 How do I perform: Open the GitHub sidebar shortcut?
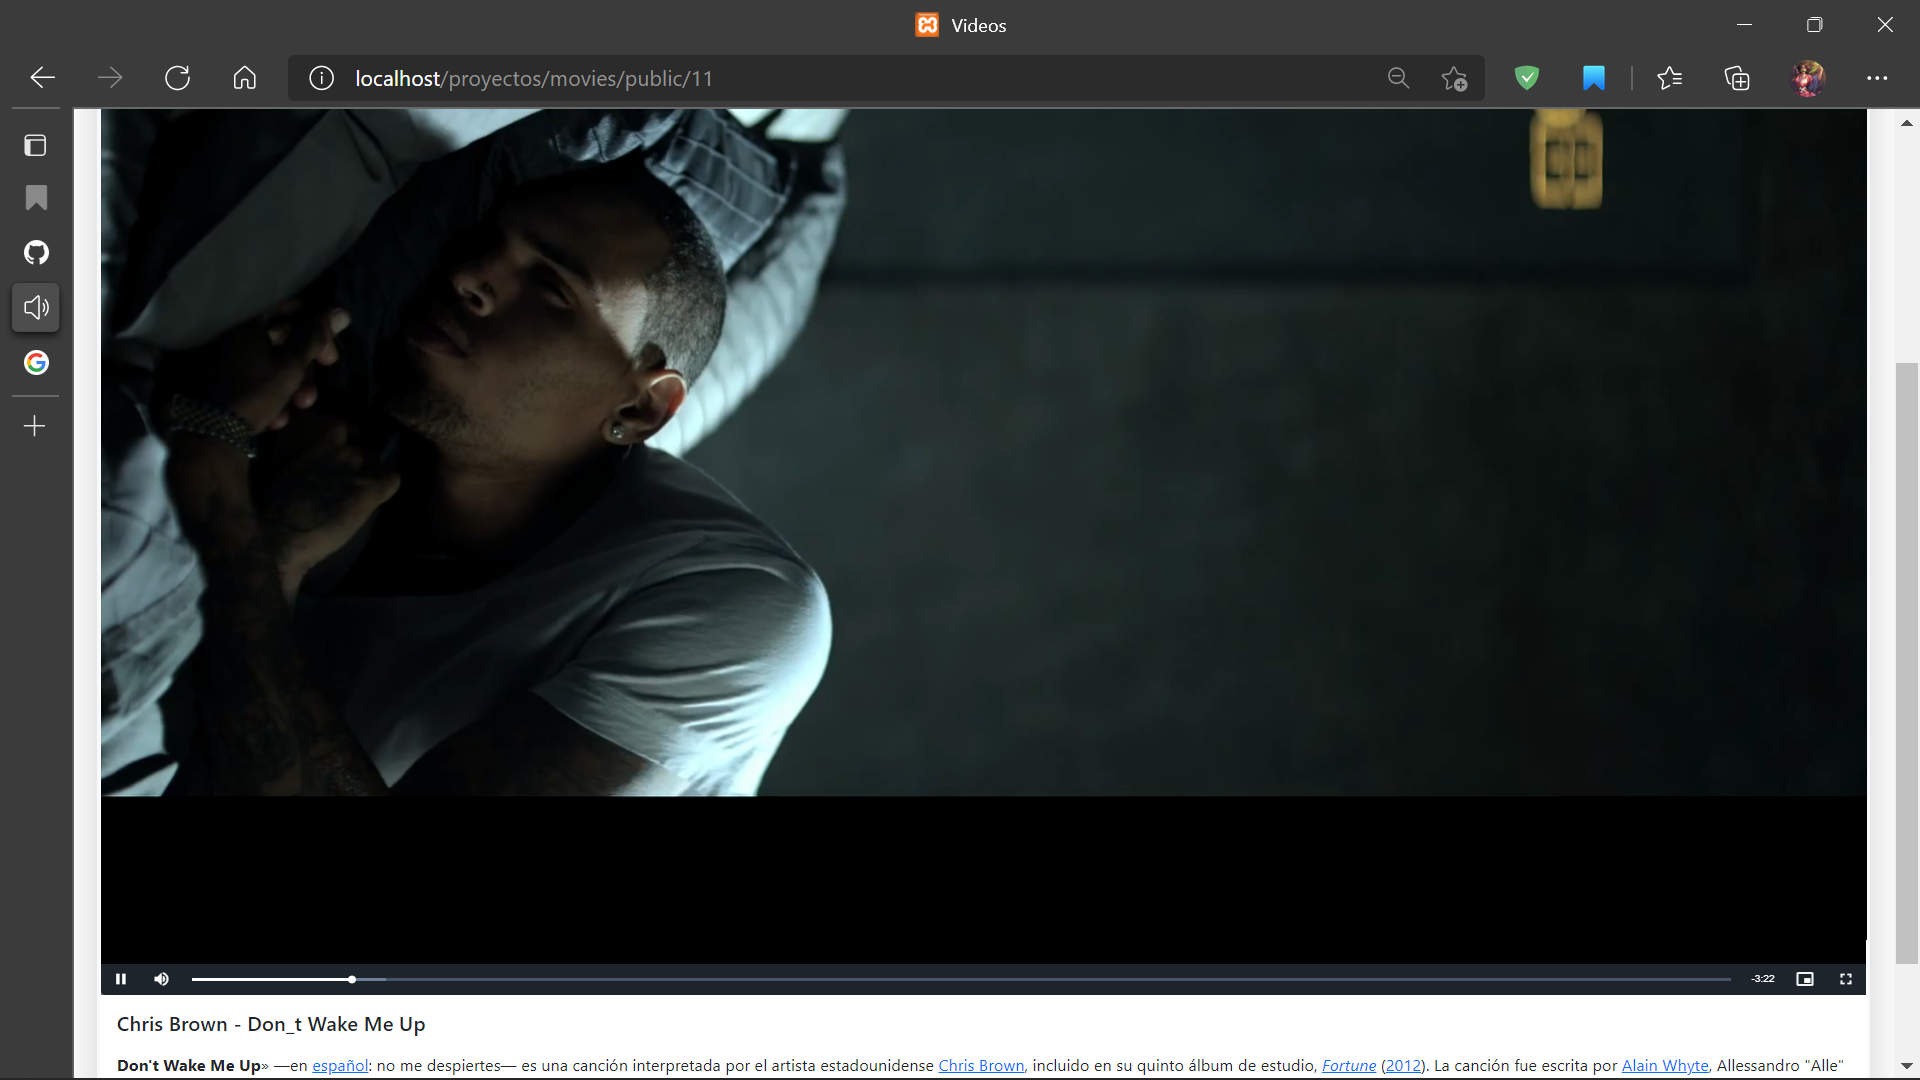[36, 252]
